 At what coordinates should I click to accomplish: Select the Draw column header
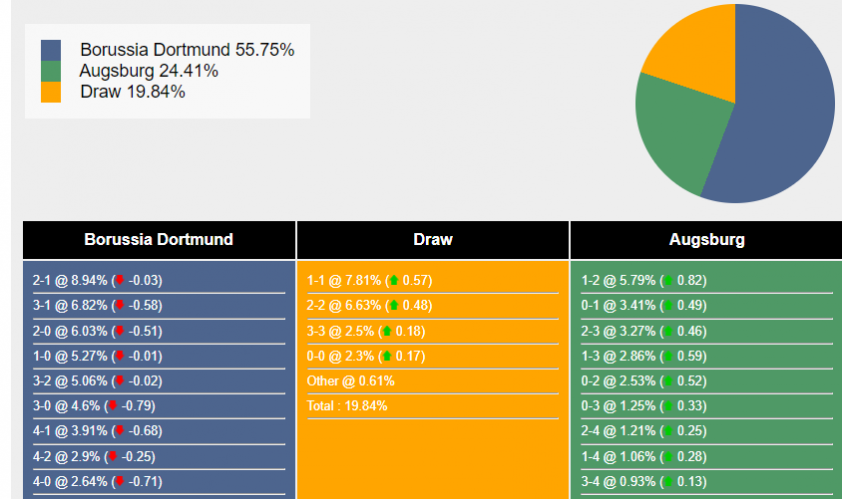pyautogui.click(x=433, y=240)
